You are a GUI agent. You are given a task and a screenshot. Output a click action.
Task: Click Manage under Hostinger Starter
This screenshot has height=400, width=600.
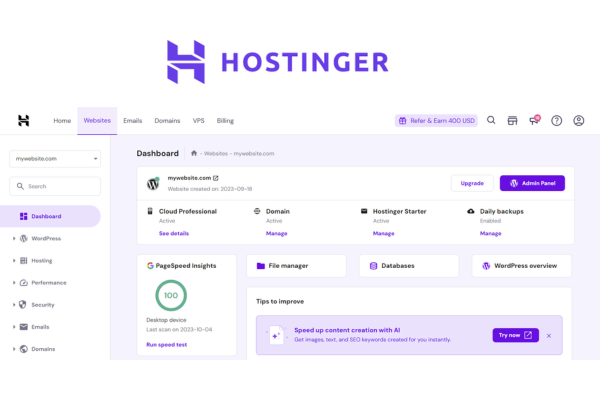[x=383, y=233]
